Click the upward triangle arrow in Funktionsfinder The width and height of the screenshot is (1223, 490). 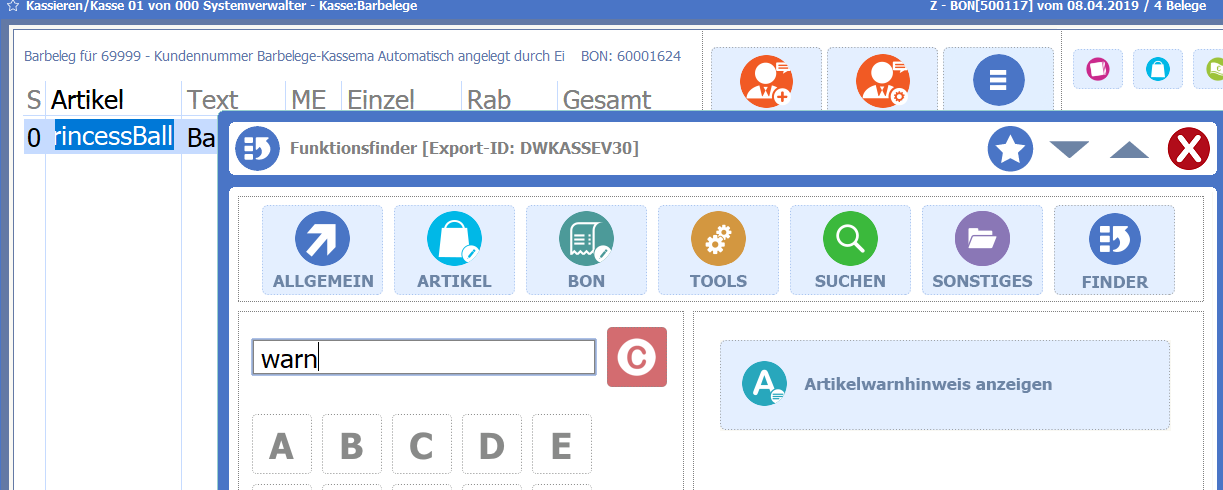(1129, 150)
